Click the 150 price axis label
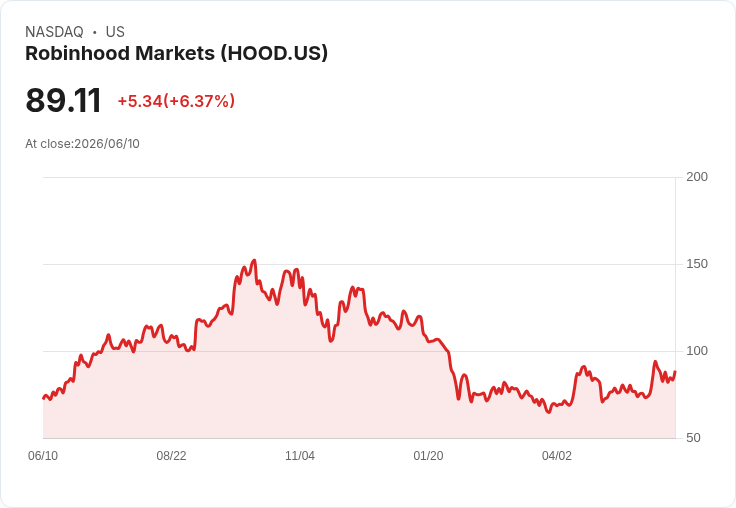Screen dimensions: 736x508 pos(697,264)
